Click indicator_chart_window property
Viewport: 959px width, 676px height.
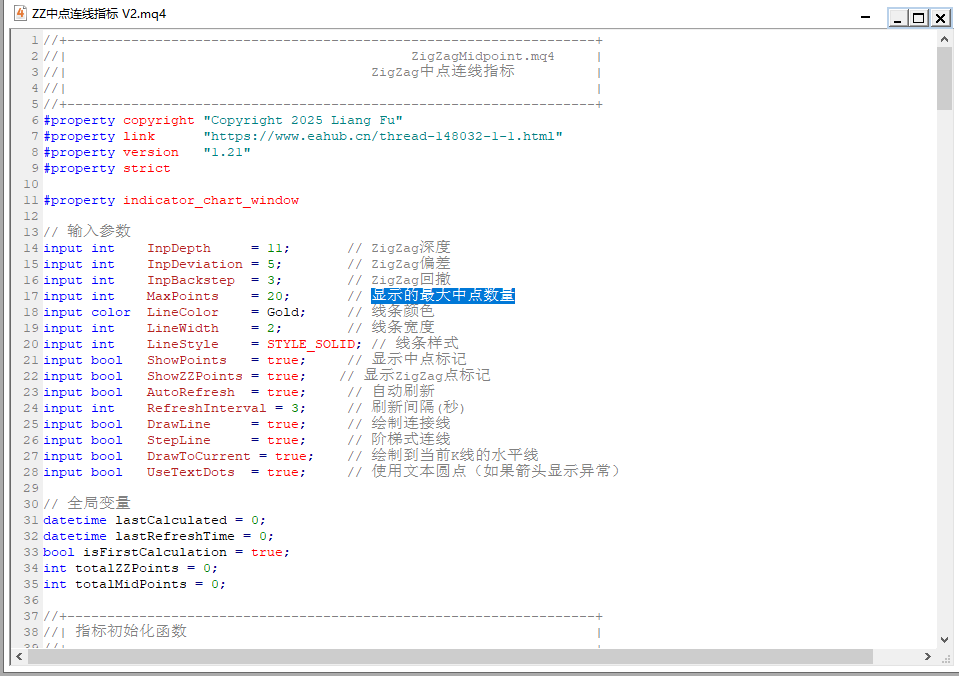[211, 200]
